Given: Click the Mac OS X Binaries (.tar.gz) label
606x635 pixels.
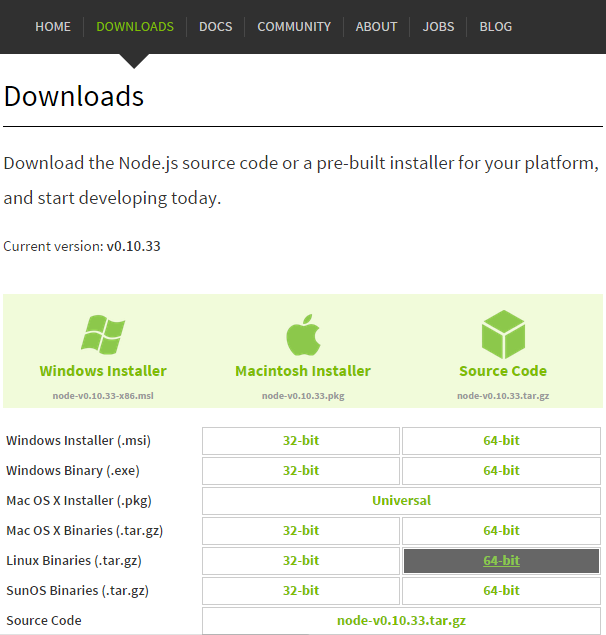Looking at the screenshot, I should click(85, 531).
